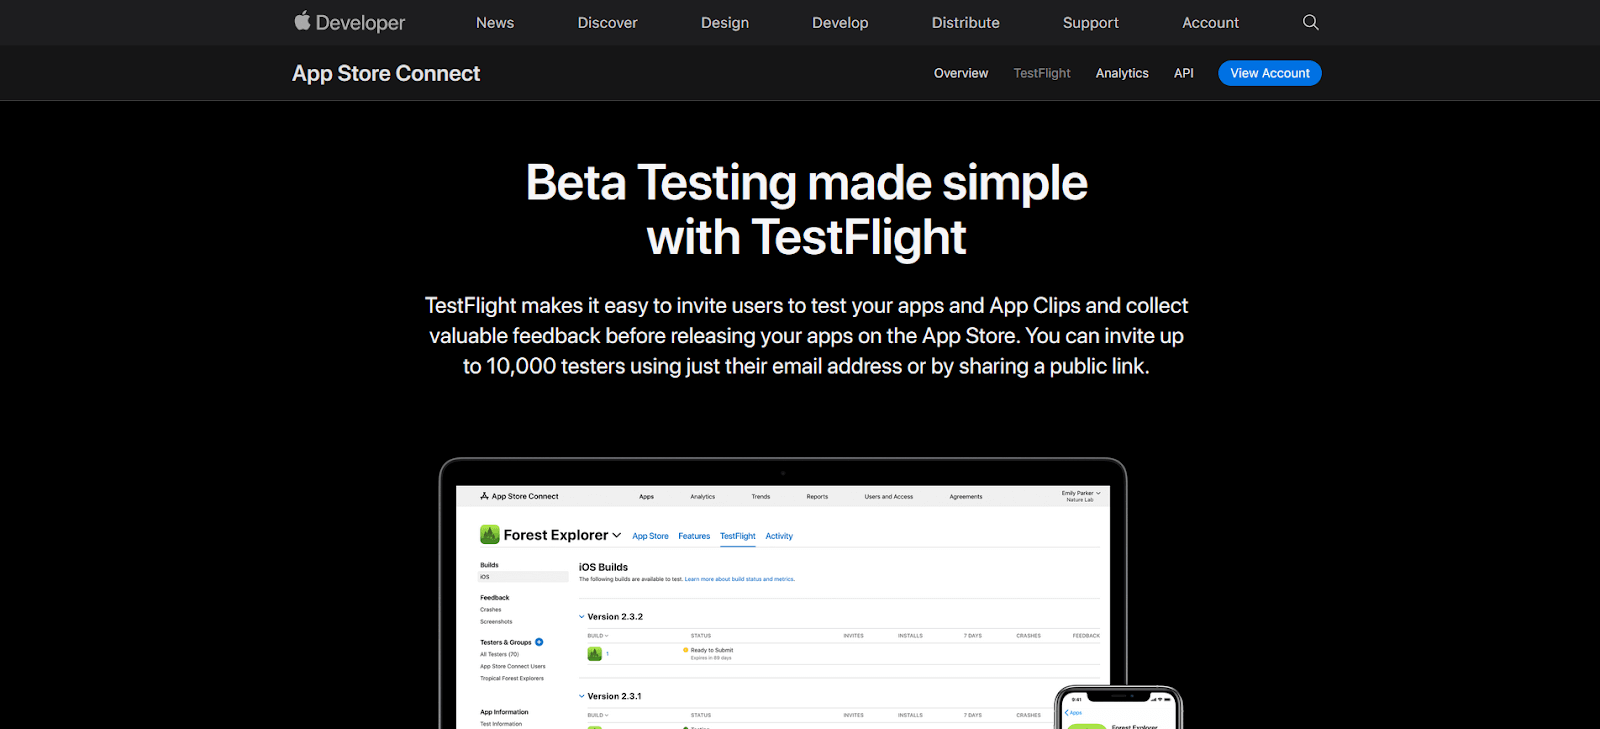Switch to the Analytics tab
1600x729 pixels.
tap(1122, 73)
